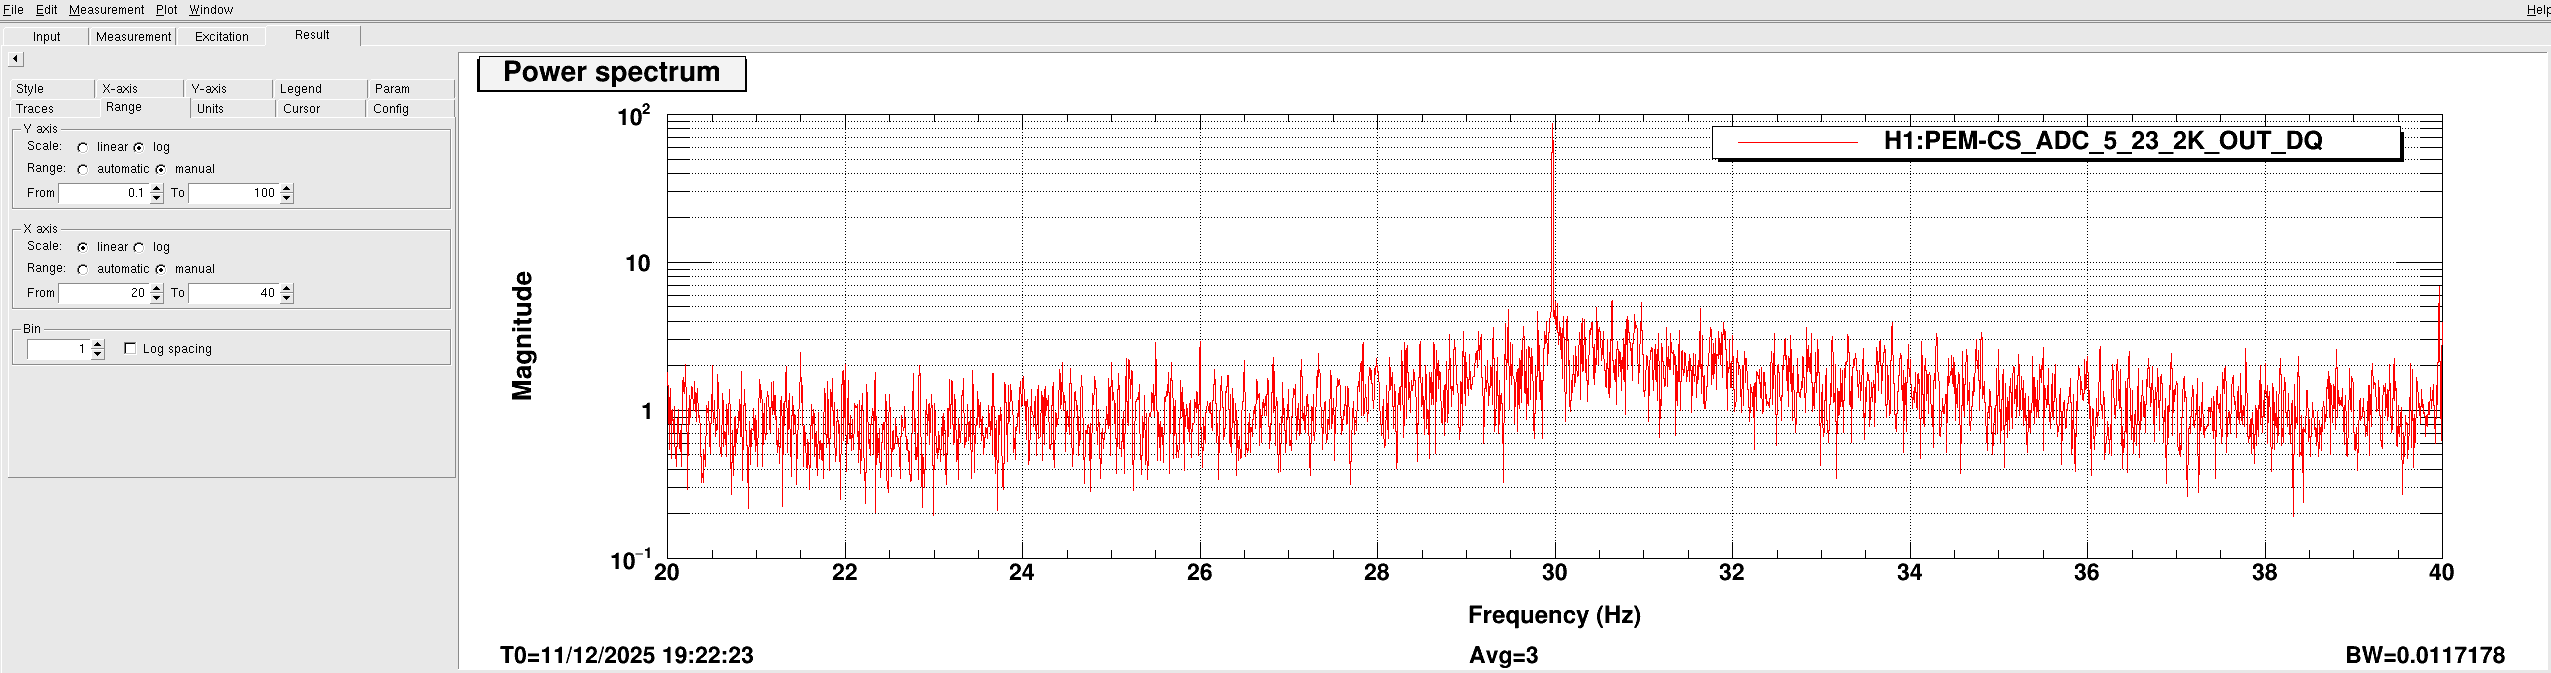Open the Plot menu
The height and width of the screenshot is (673, 2551).
click(166, 10)
